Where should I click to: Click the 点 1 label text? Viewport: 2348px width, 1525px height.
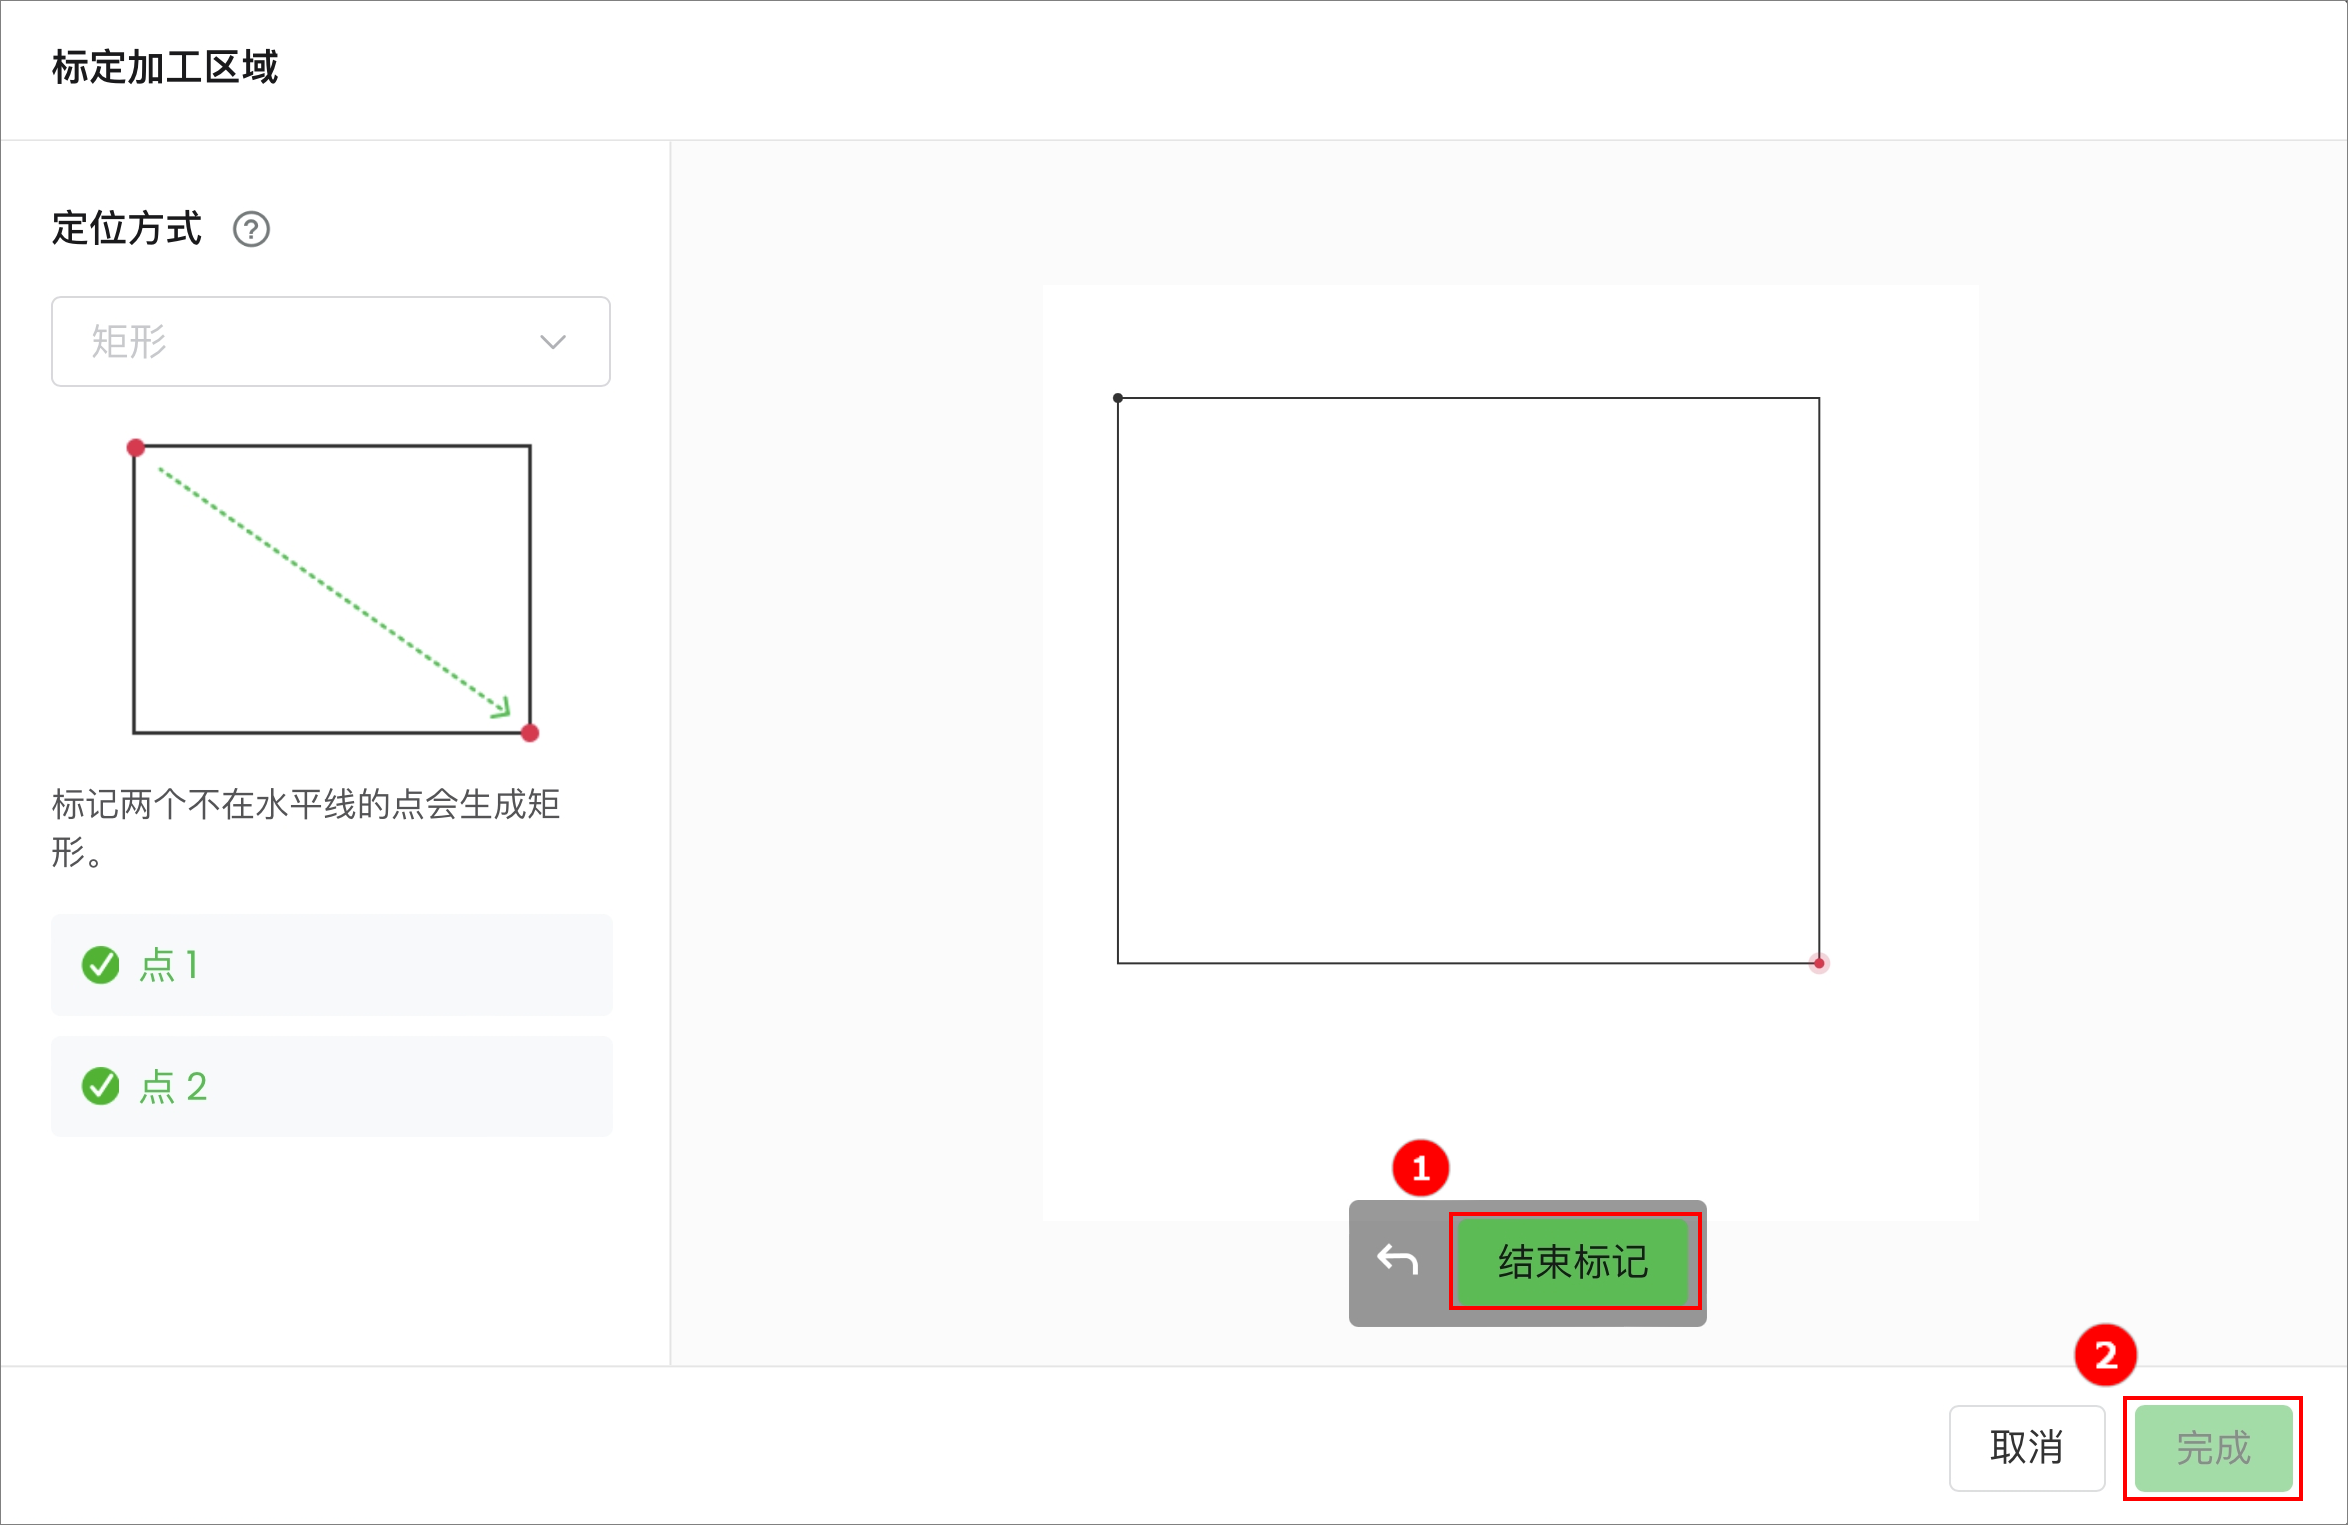[169, 965]
